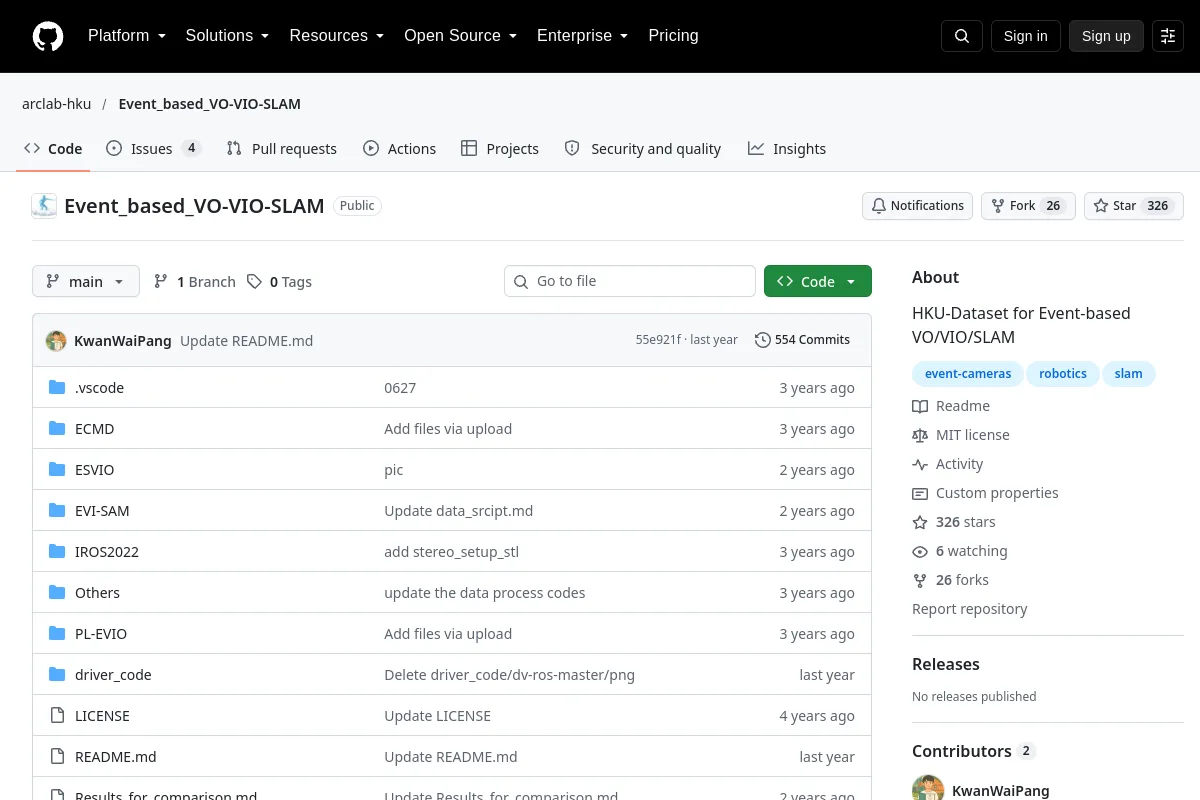Expand the Solutions menu
The image size is (1200, 800).
tap(227, 36)
